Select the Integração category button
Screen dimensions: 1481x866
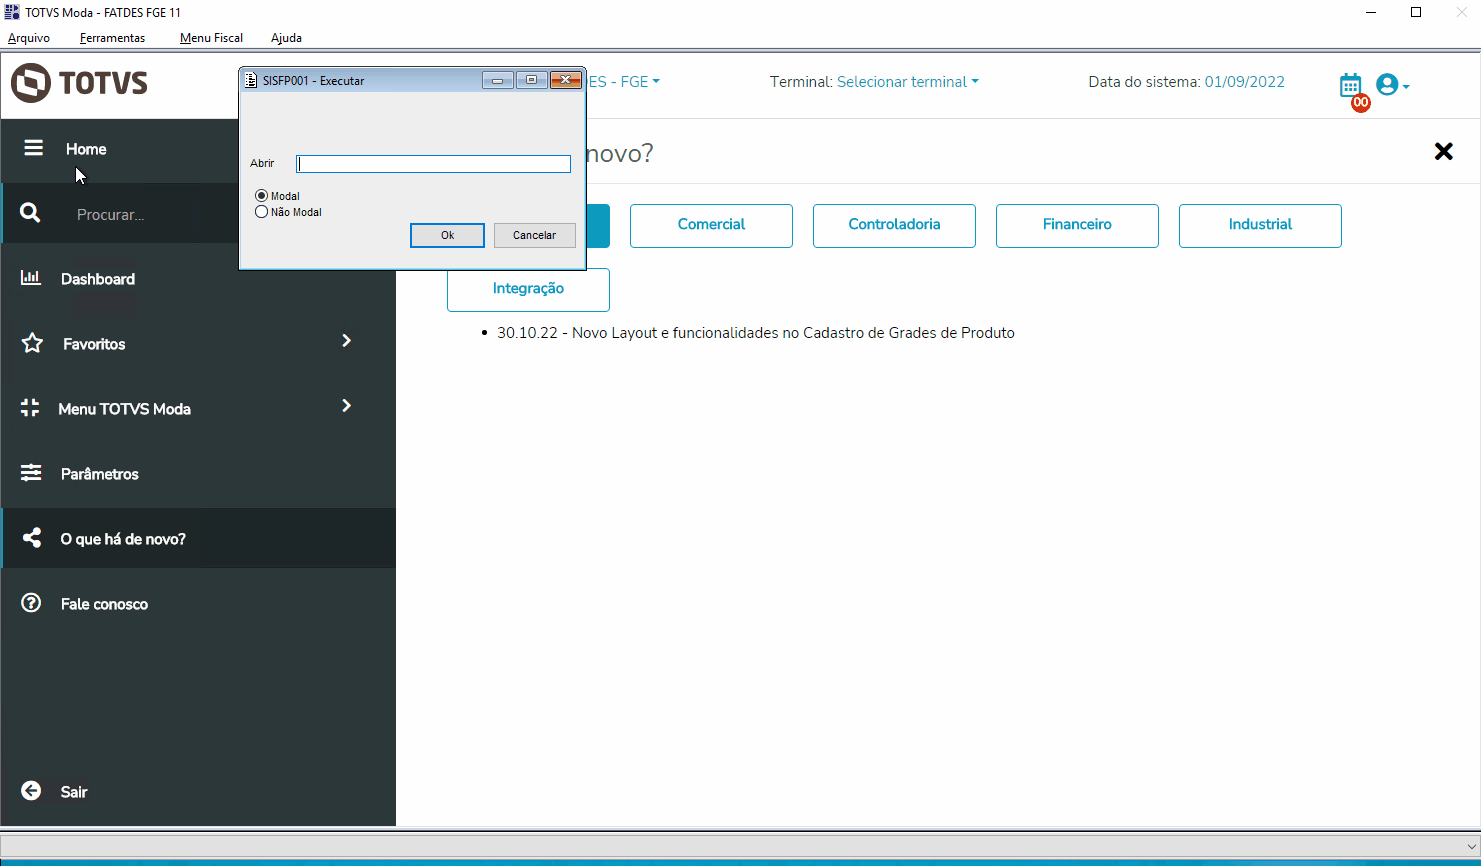click(x=528, y=290)
